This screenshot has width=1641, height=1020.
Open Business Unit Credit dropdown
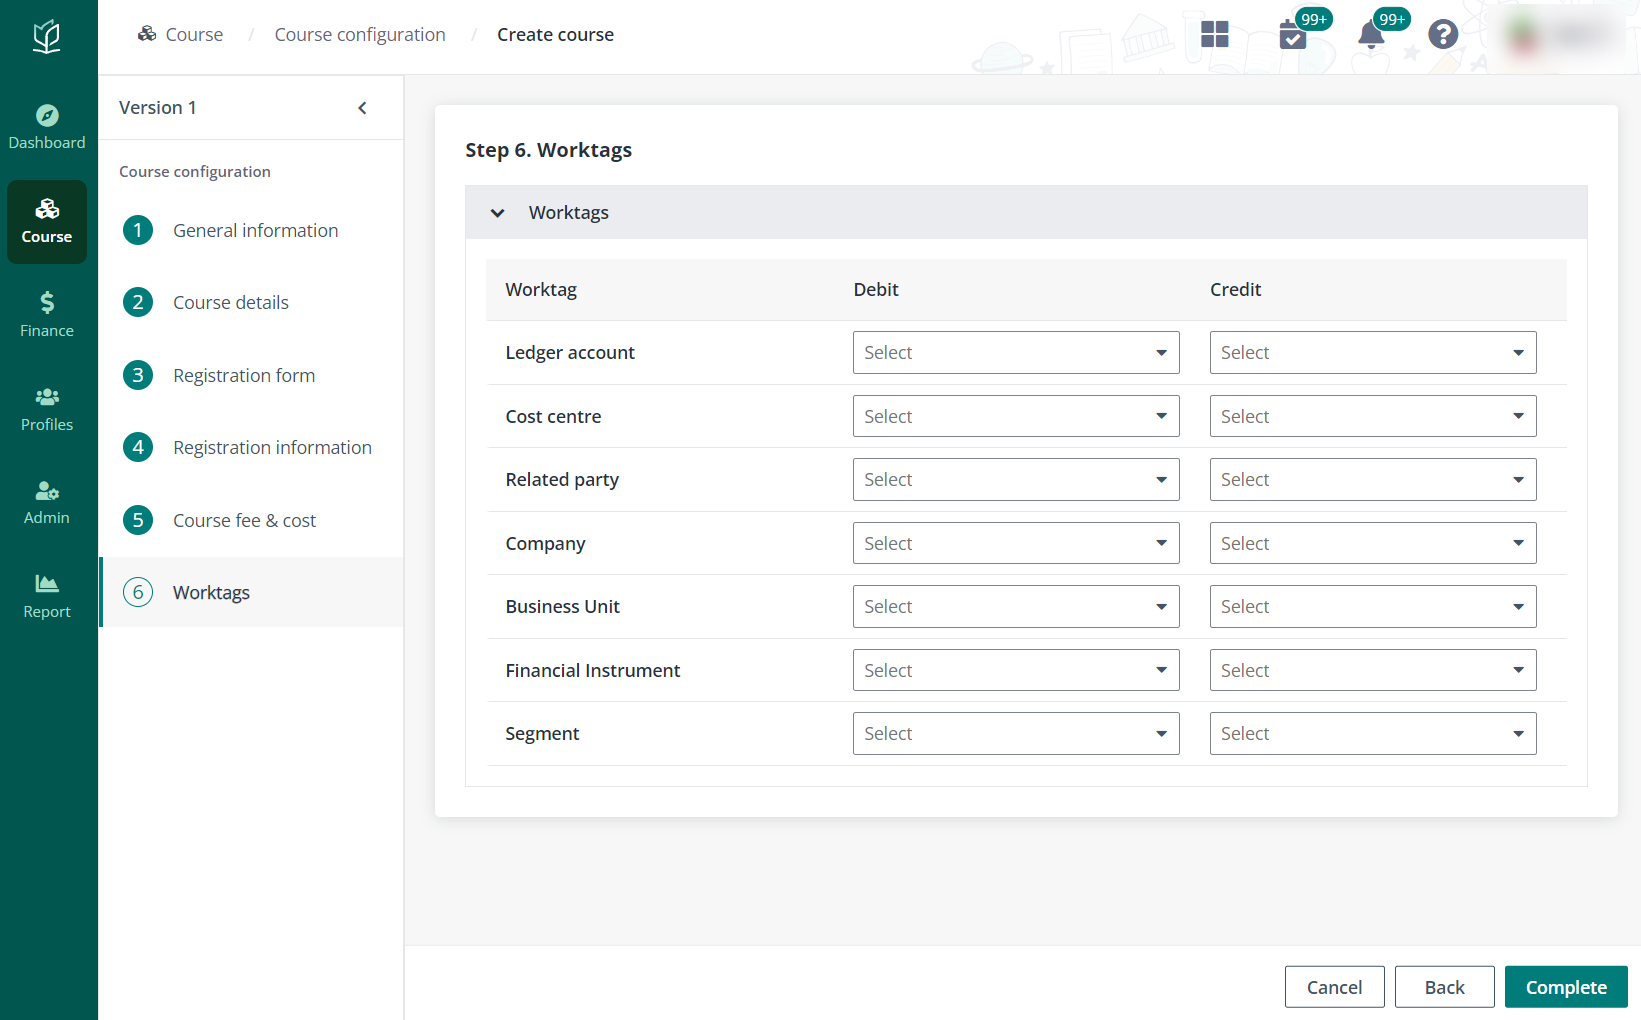[1373, 607]
